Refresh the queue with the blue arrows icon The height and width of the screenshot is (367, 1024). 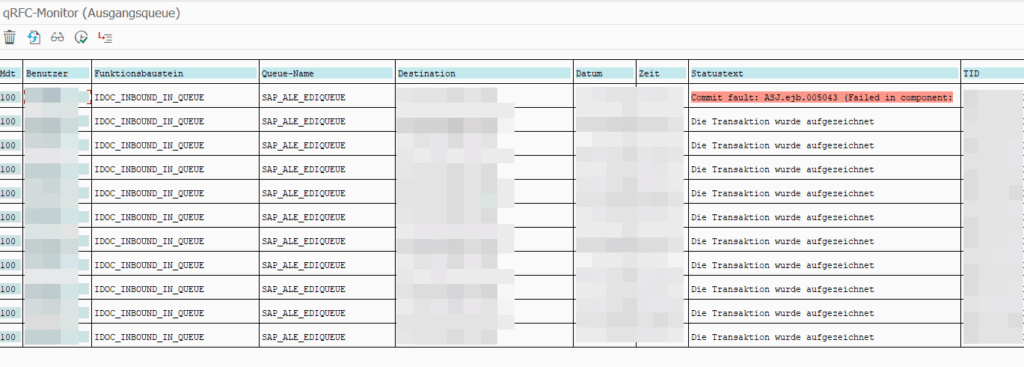click(x=34, y=38)
